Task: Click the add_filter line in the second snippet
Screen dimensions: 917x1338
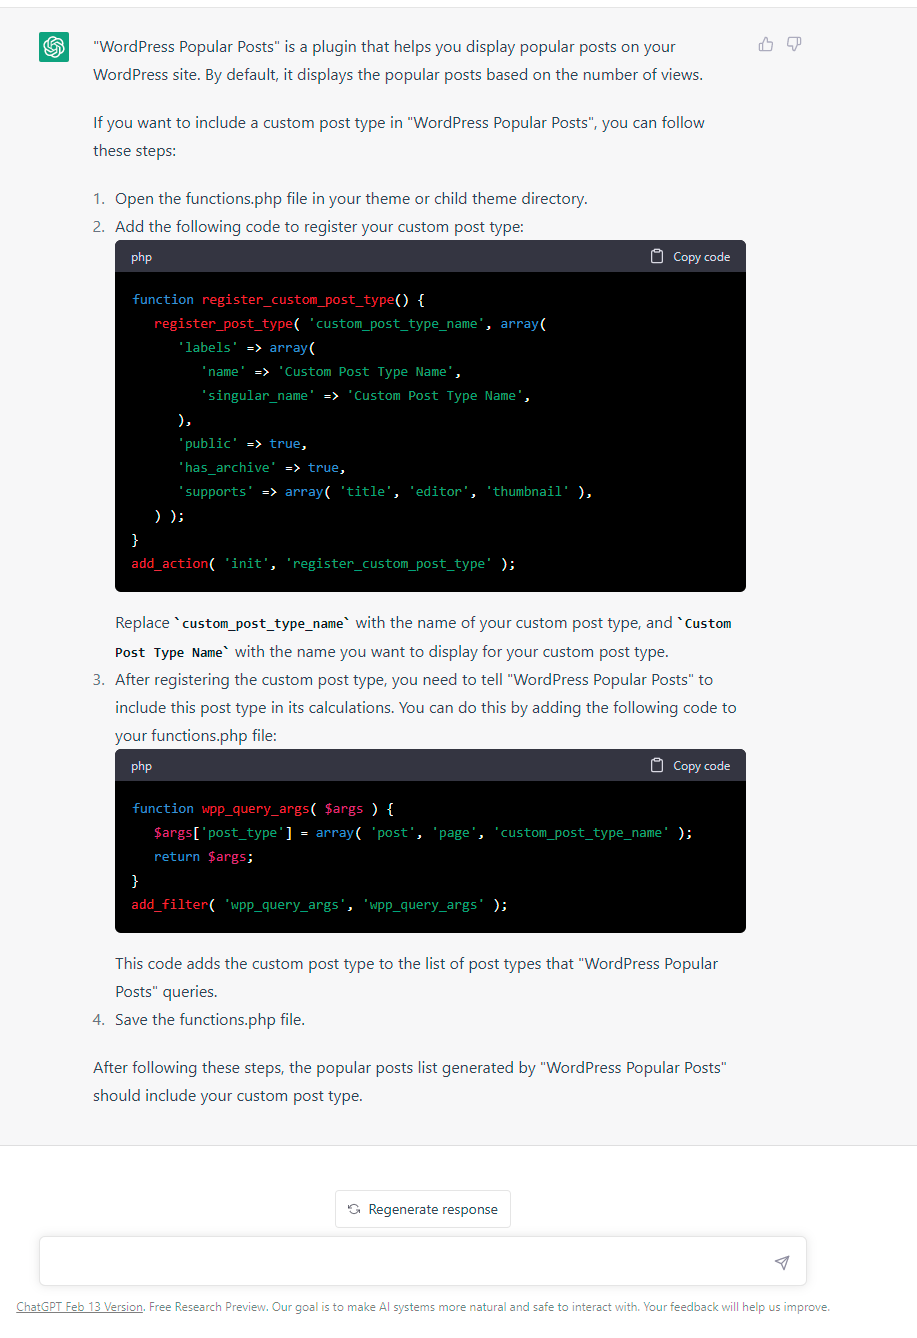Action: pyautogui.click(x=318, y=904)
